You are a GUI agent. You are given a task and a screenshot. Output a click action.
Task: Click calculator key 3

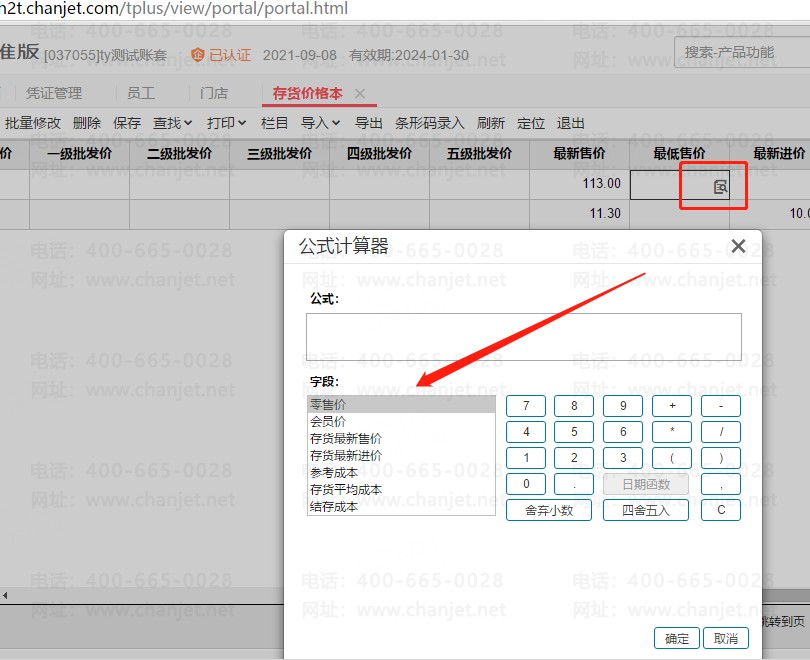623,458
